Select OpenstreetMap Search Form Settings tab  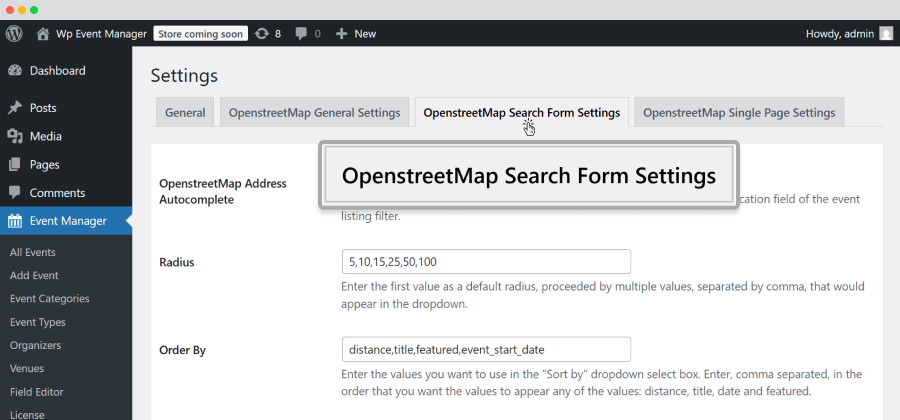[x=522, y=112]
